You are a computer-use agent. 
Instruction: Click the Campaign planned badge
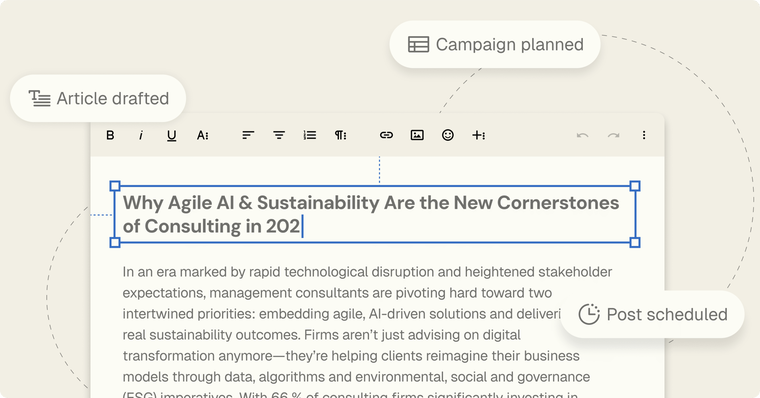pyautogui.click(x=495, y=44)
